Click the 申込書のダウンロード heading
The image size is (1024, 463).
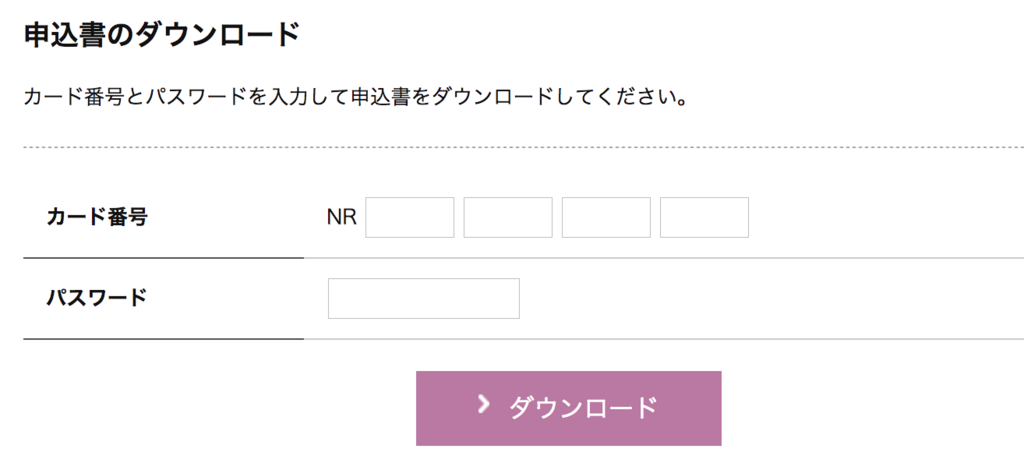162,35
